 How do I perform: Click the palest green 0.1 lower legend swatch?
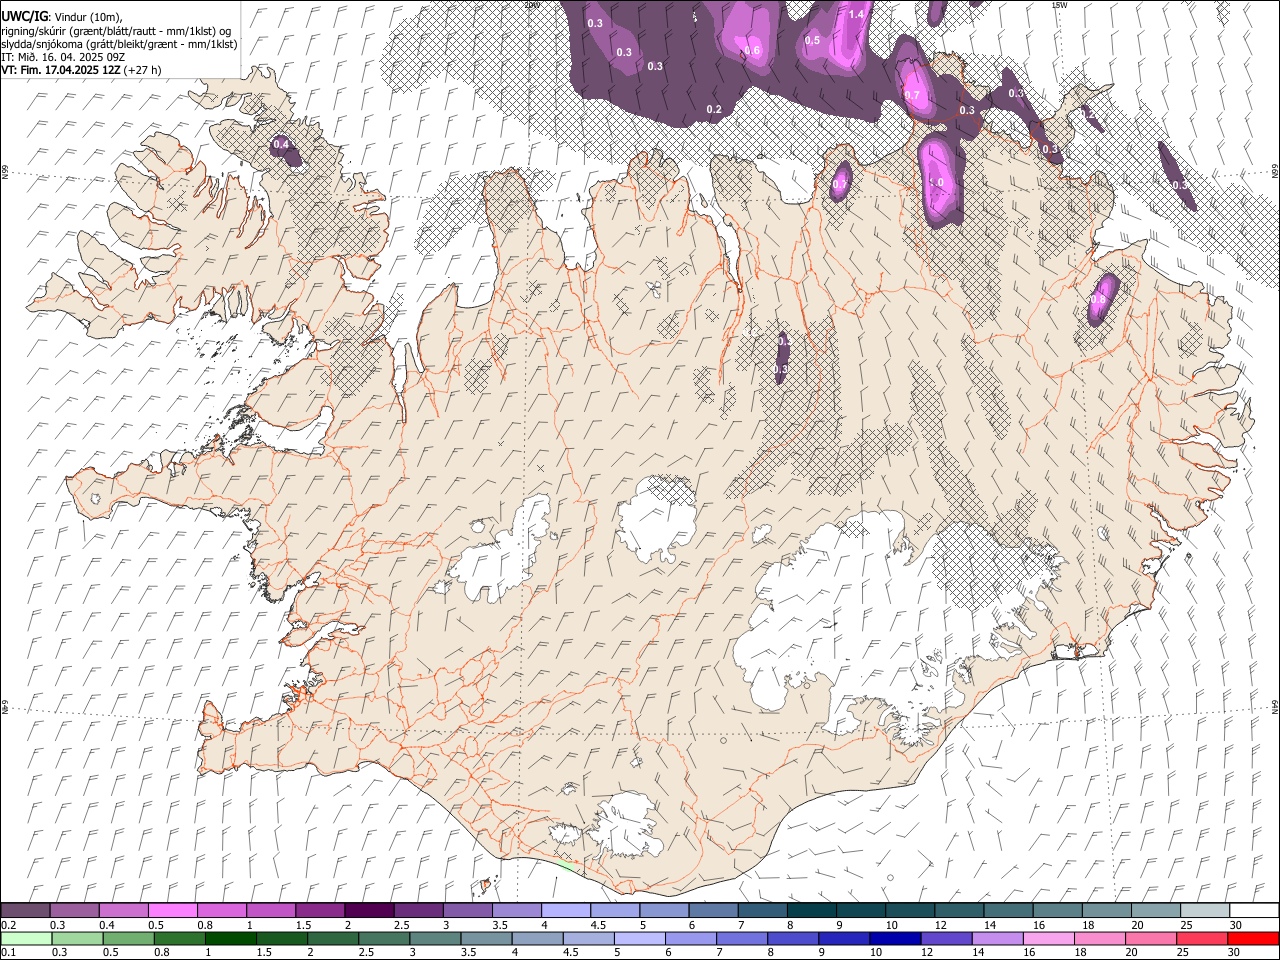(x=26, y=938)
